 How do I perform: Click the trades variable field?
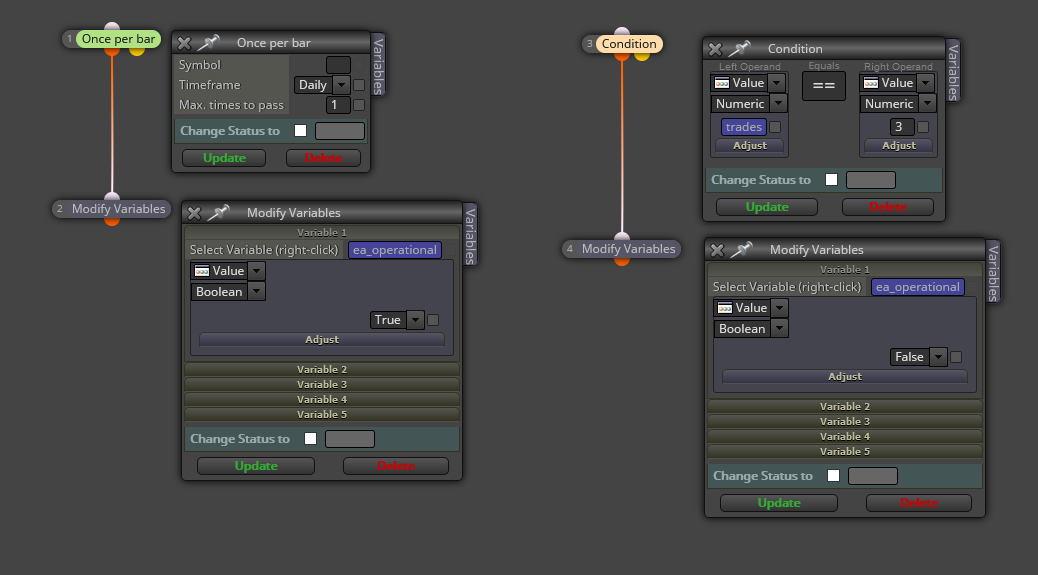(743, 127)
